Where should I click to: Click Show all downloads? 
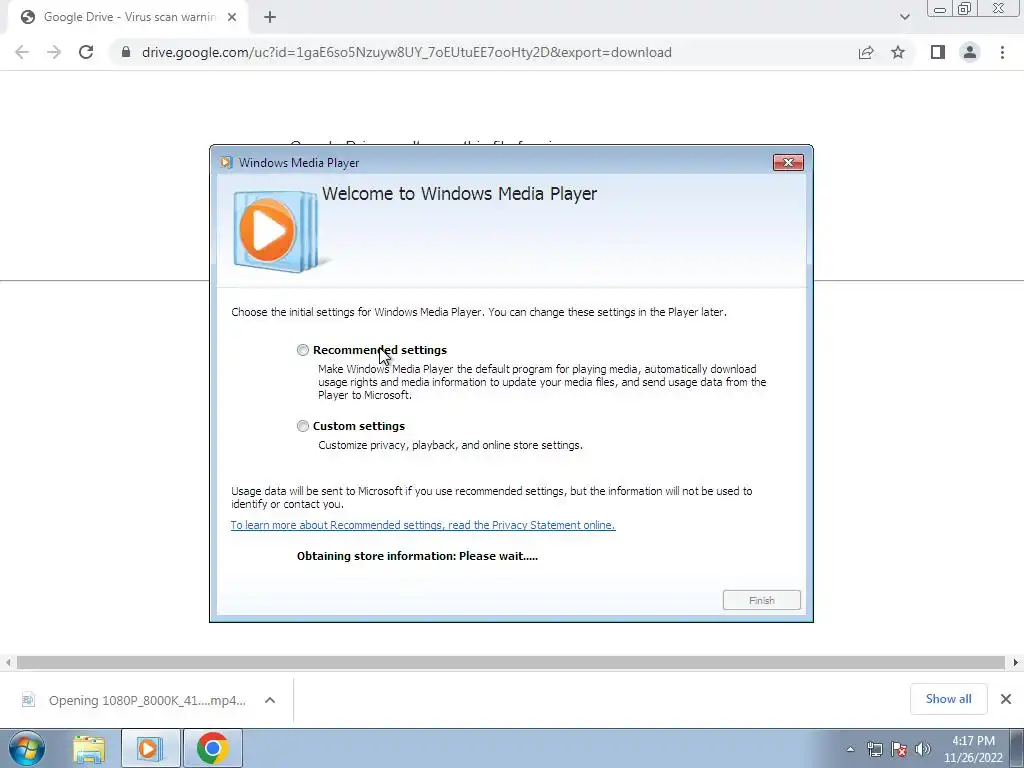[948, 699]
